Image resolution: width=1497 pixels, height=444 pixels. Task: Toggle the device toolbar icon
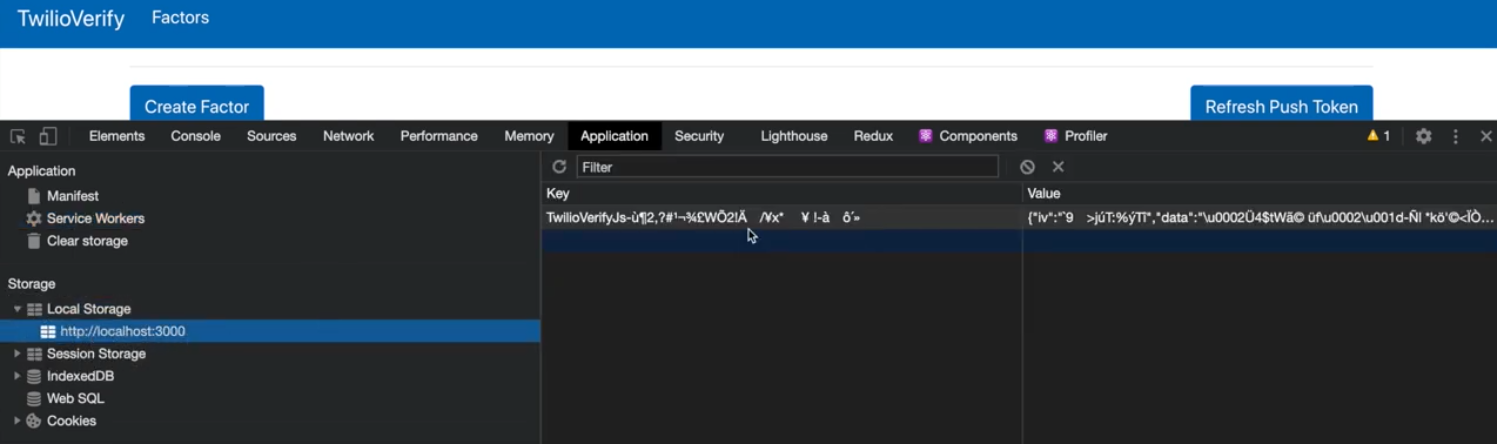[x=47, y=136]
